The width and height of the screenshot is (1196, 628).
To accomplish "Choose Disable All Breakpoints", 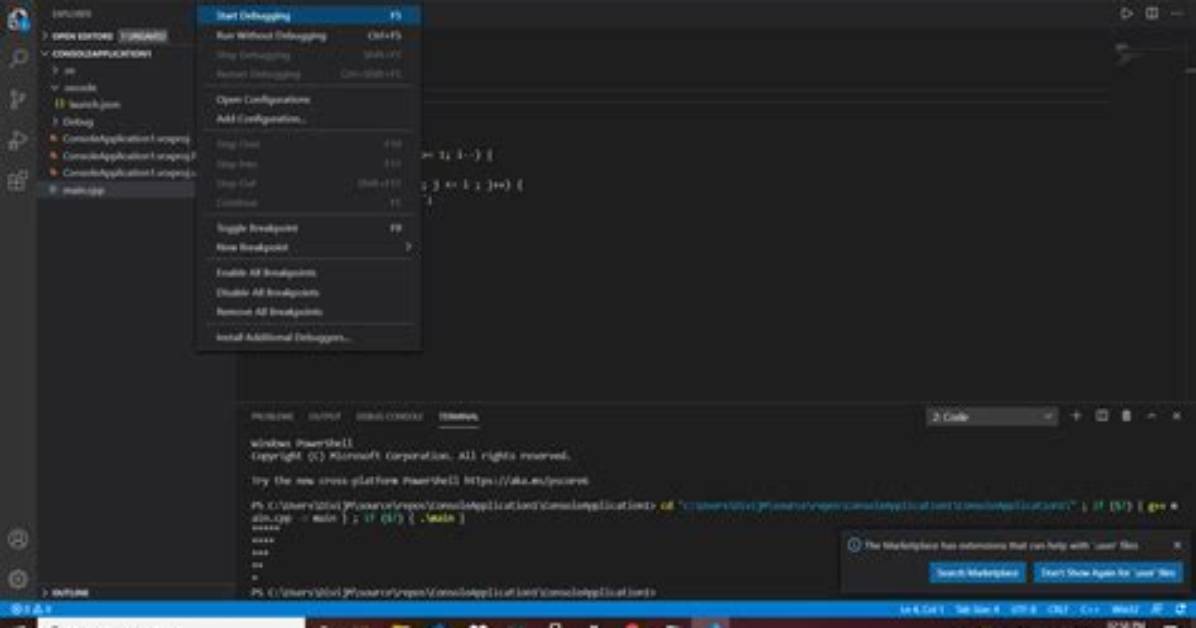I will (309, 292).
